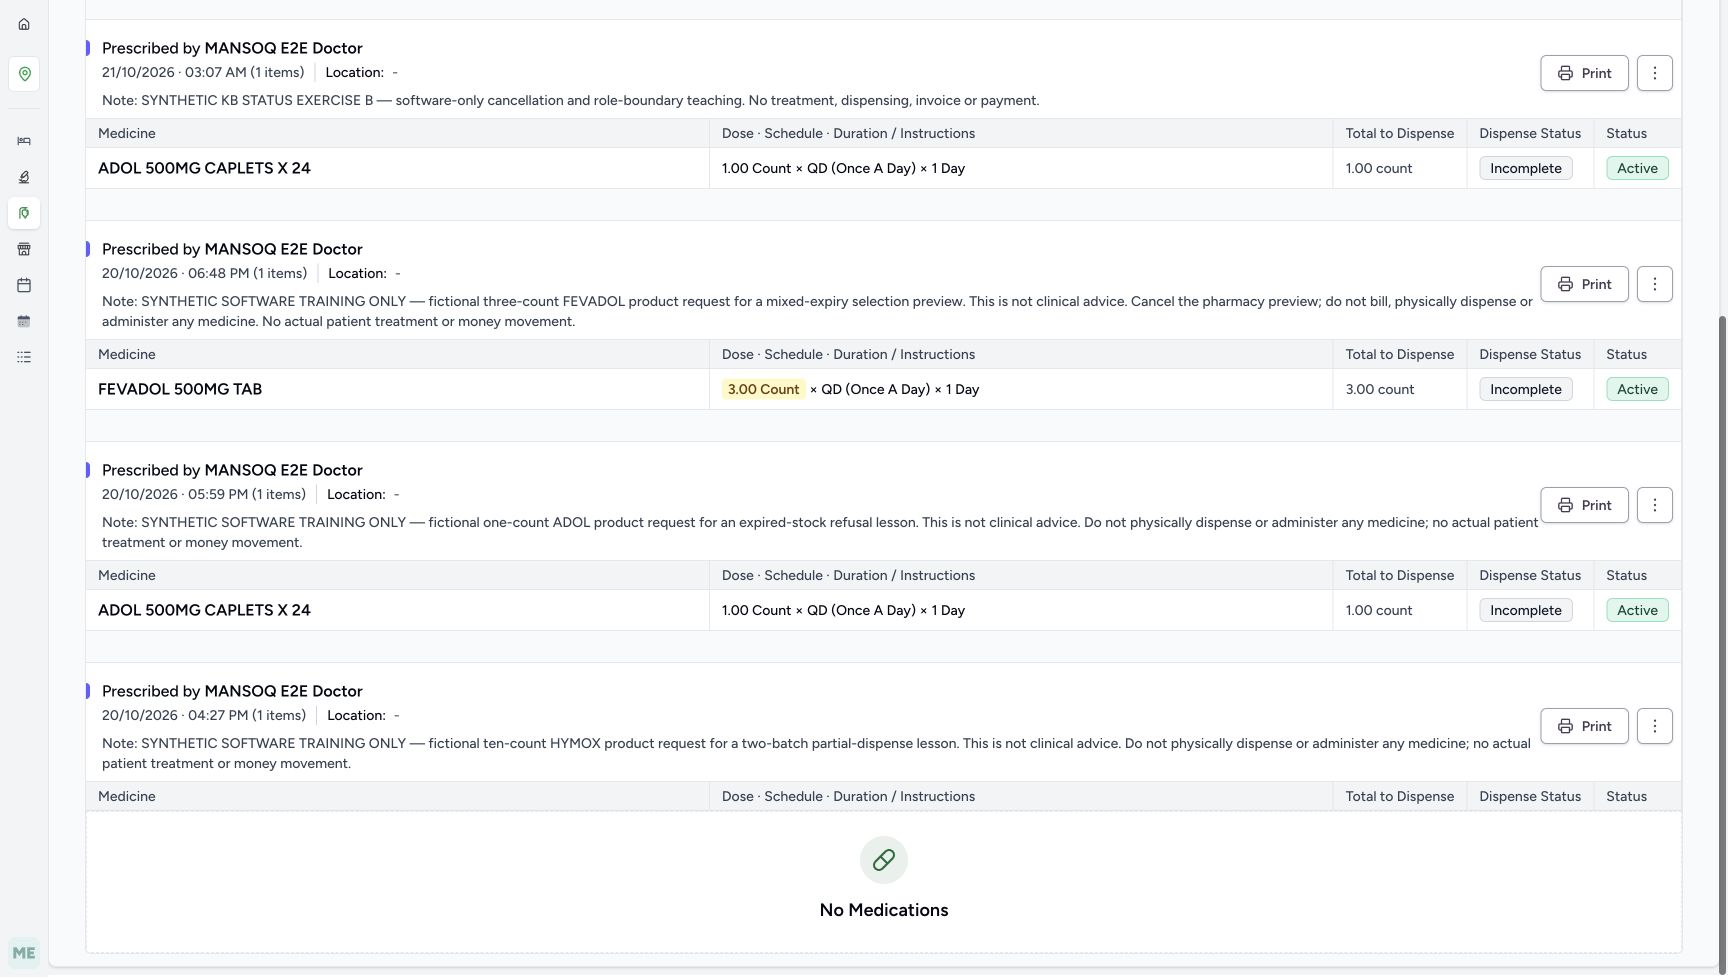Click the '20/10/2026 · 06:48 PM (1 items)' timestamp
Image resolution: width=1728 pixels, height=977 pixels.
click(x=204, y=273)
